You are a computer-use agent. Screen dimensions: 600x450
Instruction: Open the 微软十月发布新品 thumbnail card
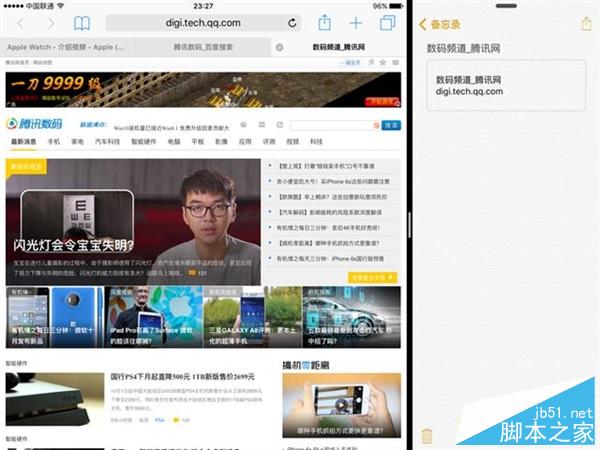tap(55, 317)
